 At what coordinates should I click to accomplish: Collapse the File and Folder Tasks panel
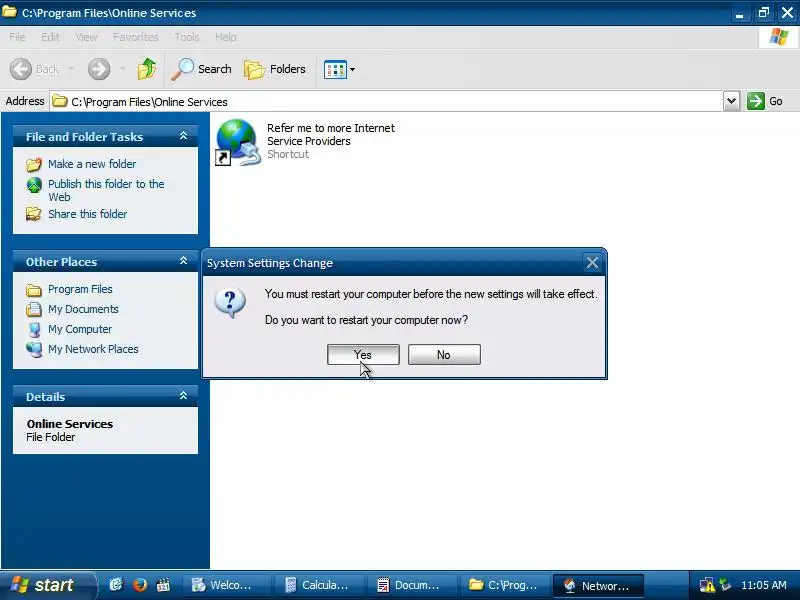pyautogui.click(x=183, y=136)
